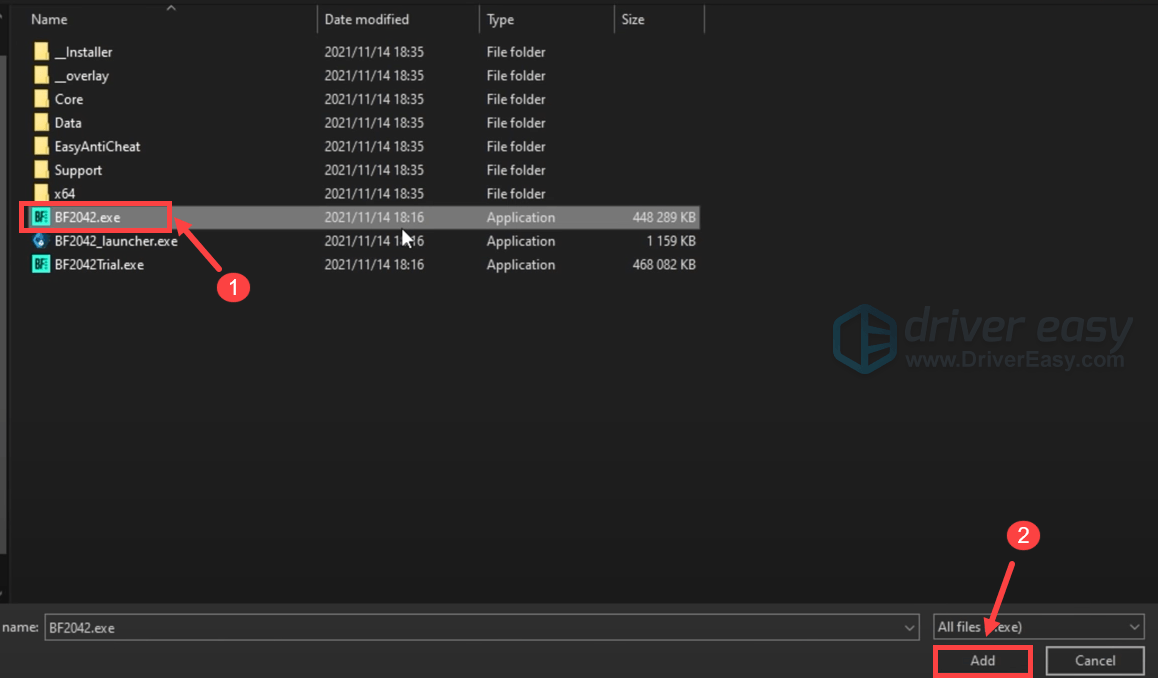
Task: Click the EasyAntiCheat folder icon
Action: [x=41, y=146]
